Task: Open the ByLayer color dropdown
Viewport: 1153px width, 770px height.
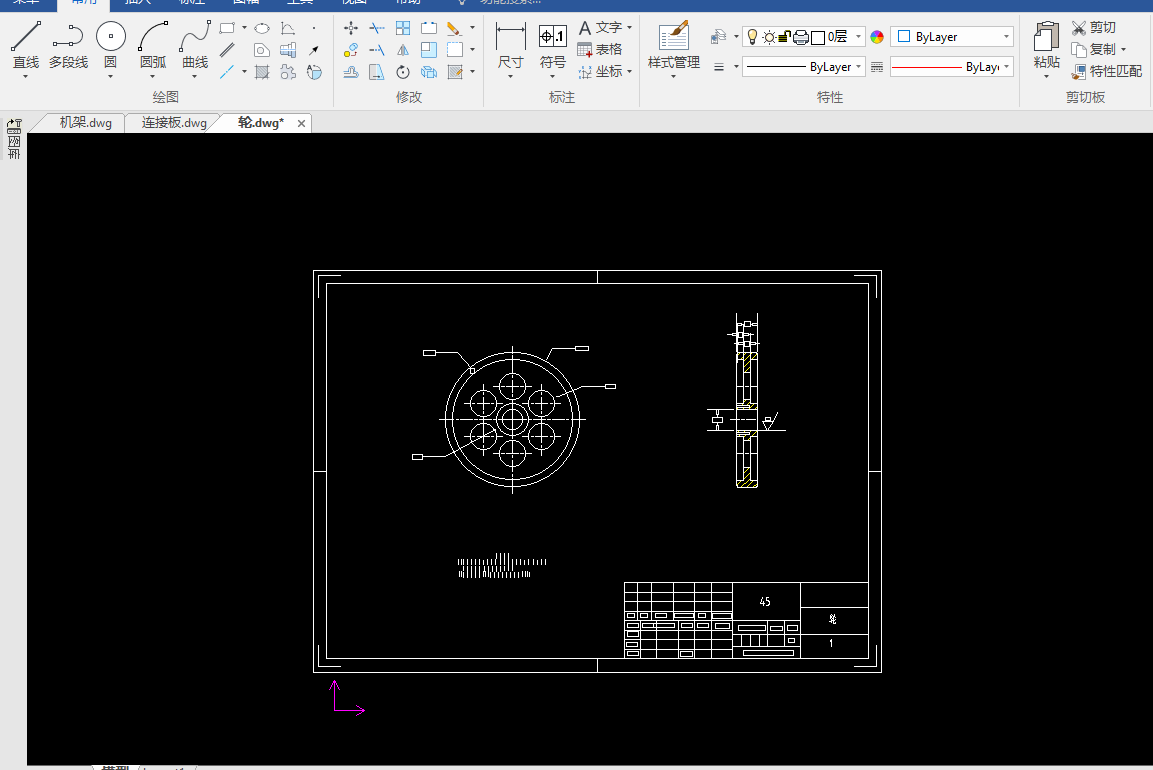Action: coord(1005,37)
